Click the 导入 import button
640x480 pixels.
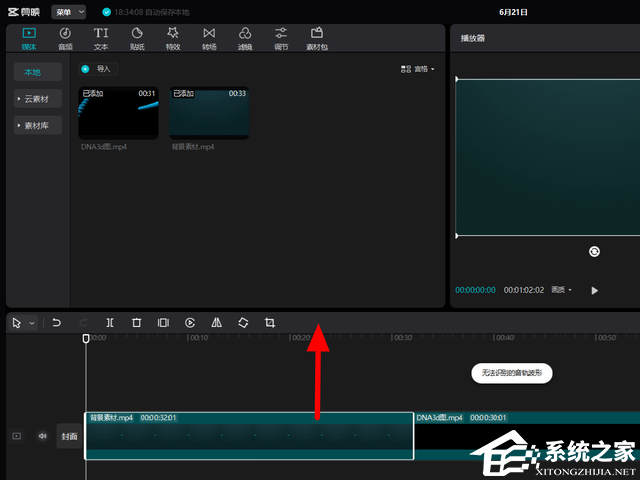click(98, 69)
